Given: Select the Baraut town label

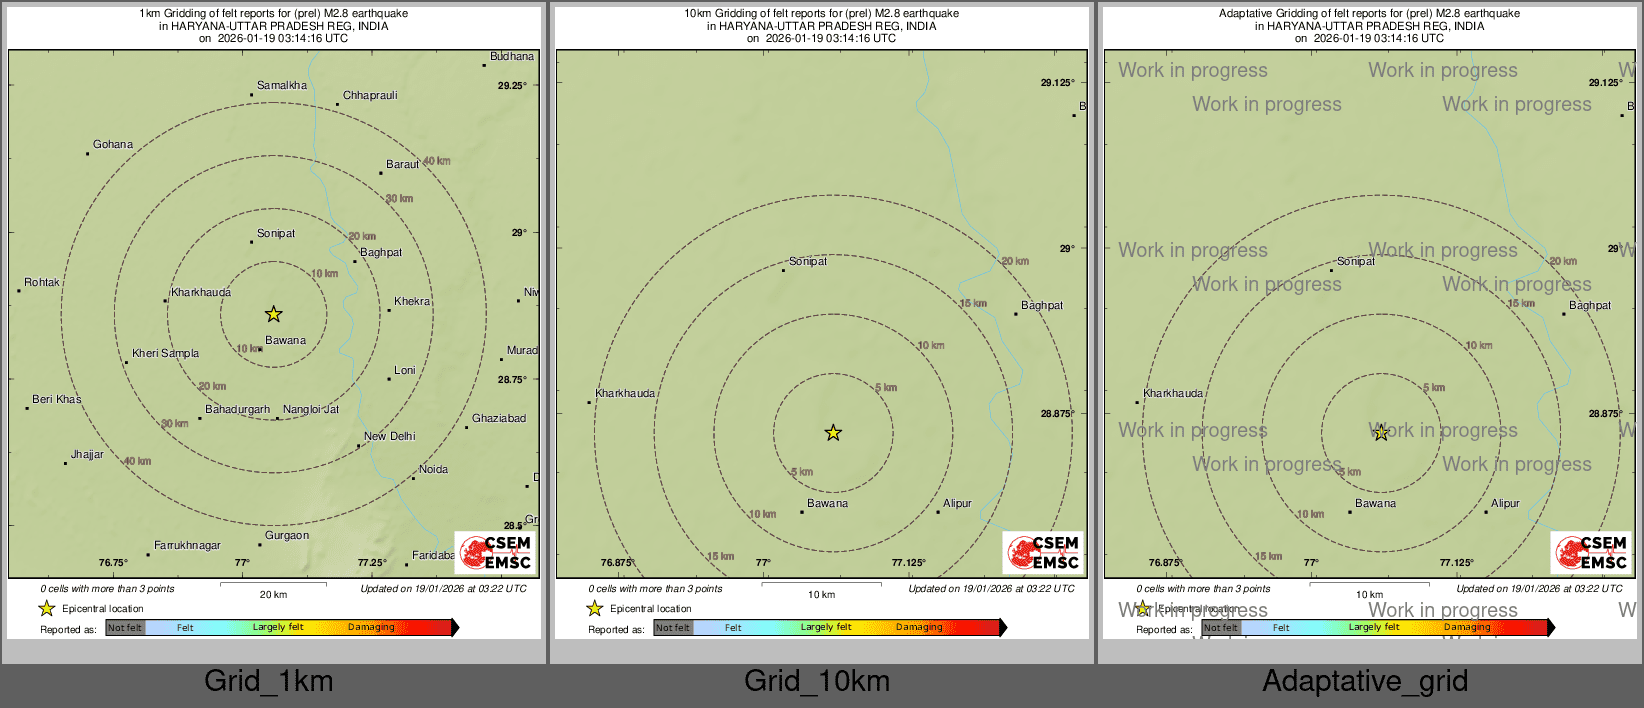Looking at the screenshot, I should (403, 165).
